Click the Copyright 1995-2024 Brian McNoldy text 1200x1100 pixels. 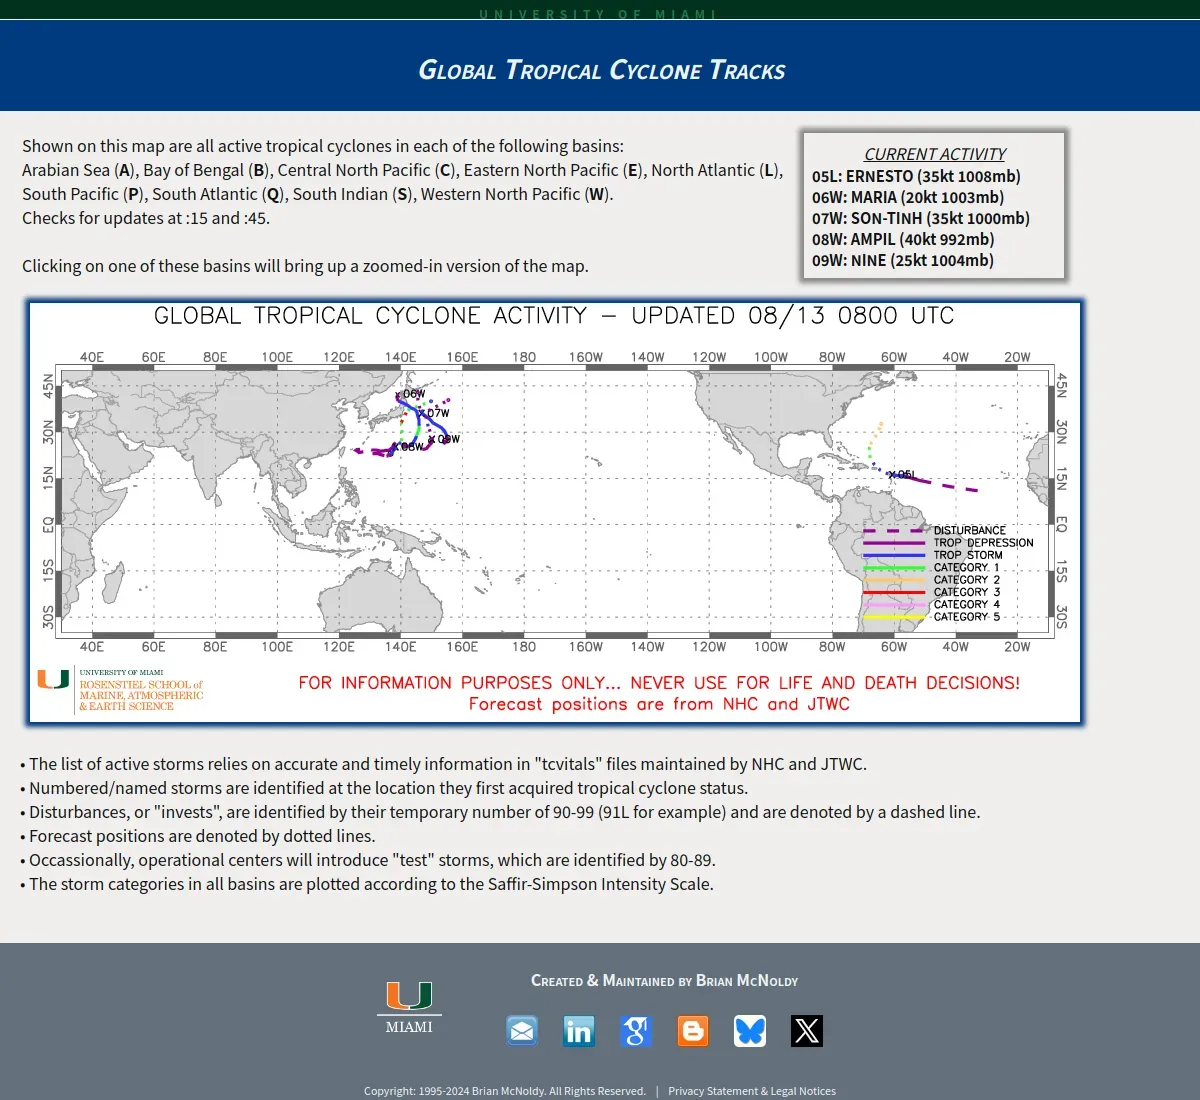pyautogui.click(x=505, y=1091)
